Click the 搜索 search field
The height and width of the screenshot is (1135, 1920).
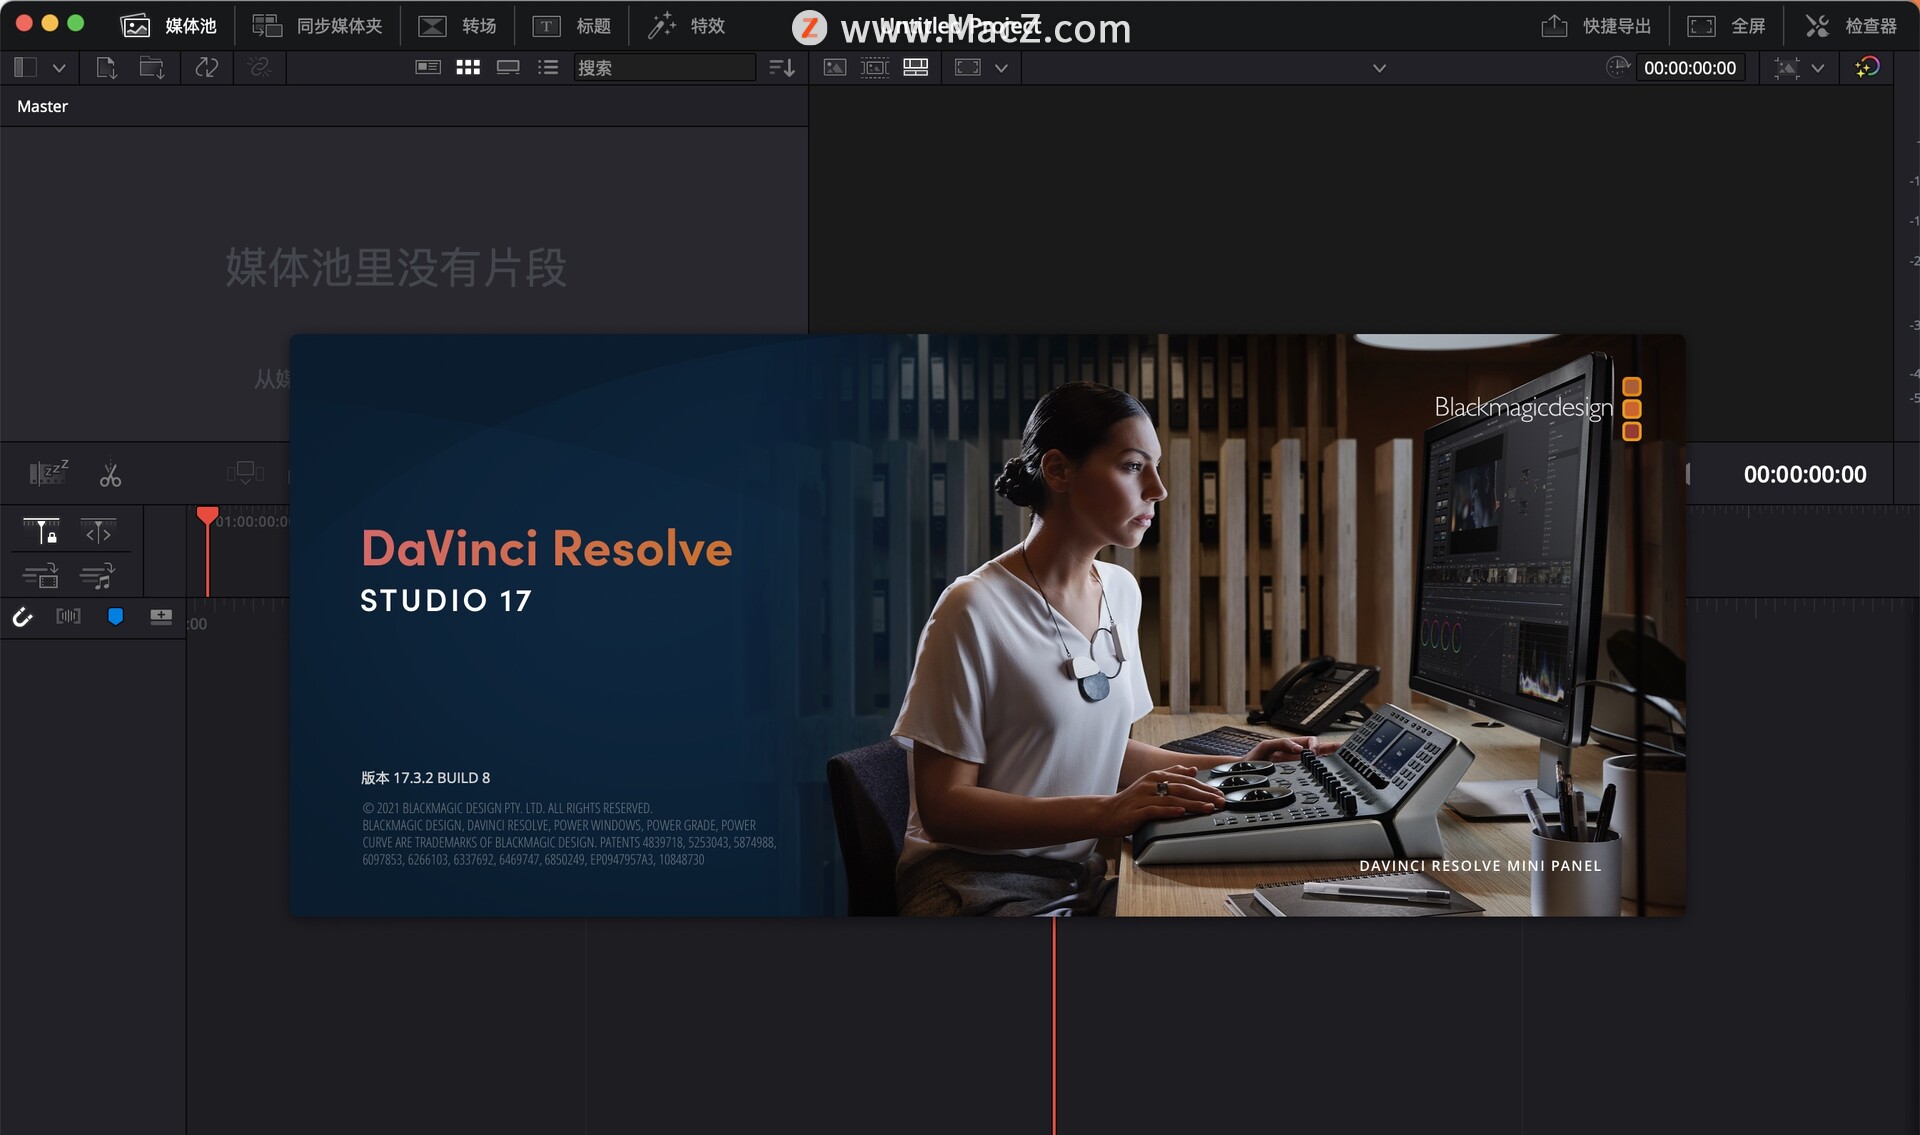click(664, 68)
